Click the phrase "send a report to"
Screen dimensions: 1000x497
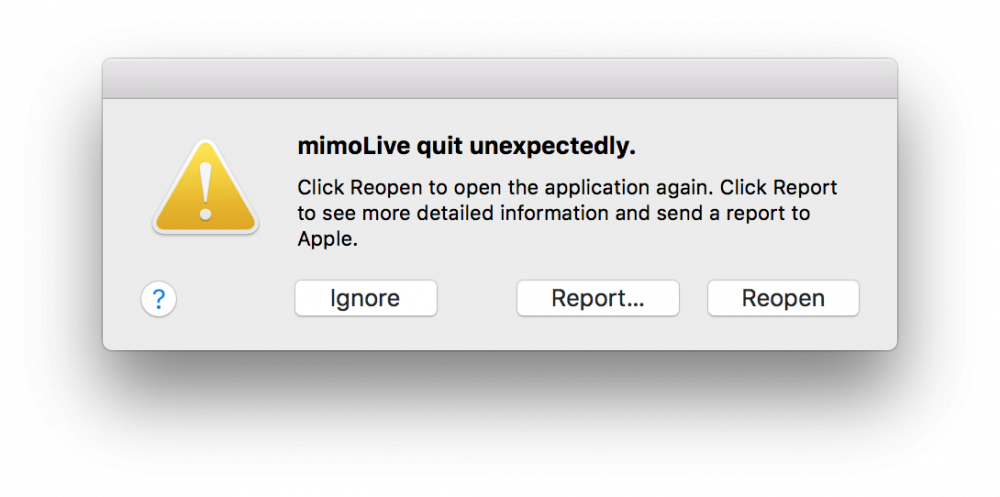[732, 213]
